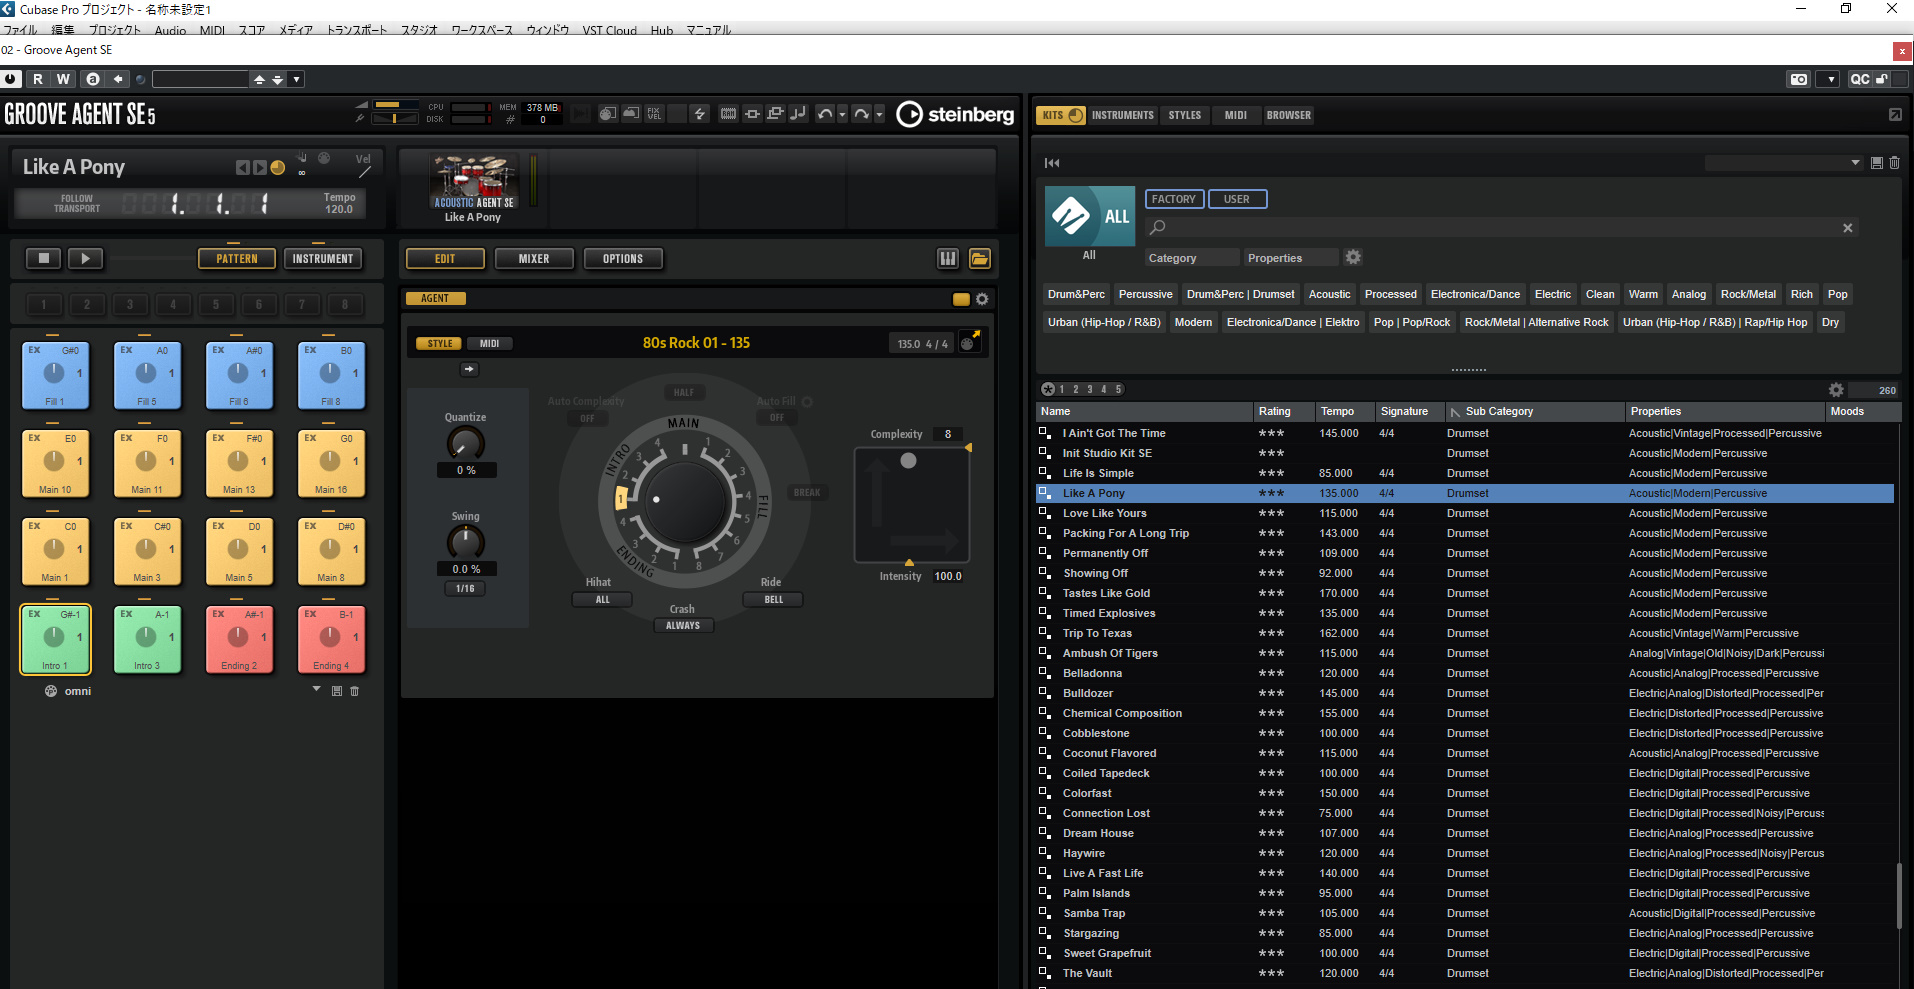Toggle plug-in power (bypass) button
The height and width of the screenshot is (989, 1914).
[11, 79]
